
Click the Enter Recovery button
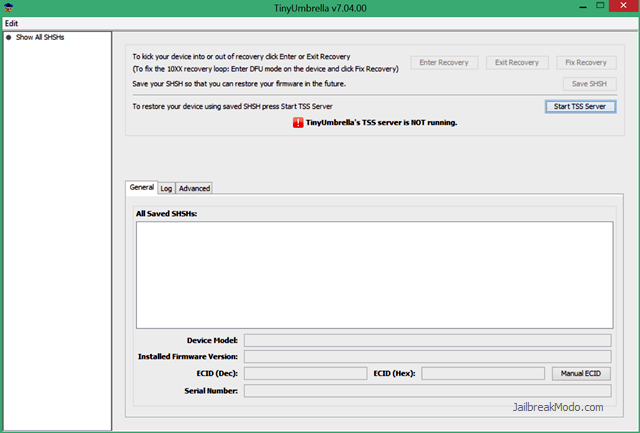point(444,62)
